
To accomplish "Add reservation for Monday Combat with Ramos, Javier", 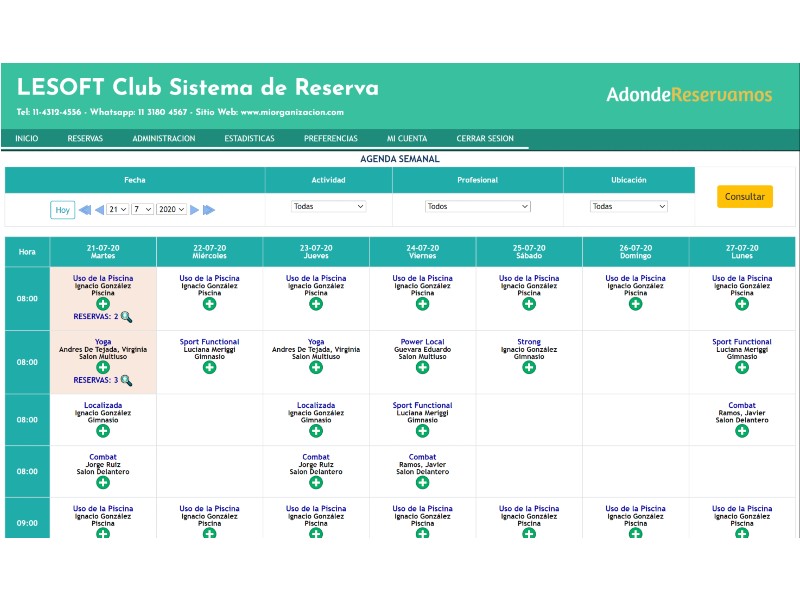I will point(742,431).
